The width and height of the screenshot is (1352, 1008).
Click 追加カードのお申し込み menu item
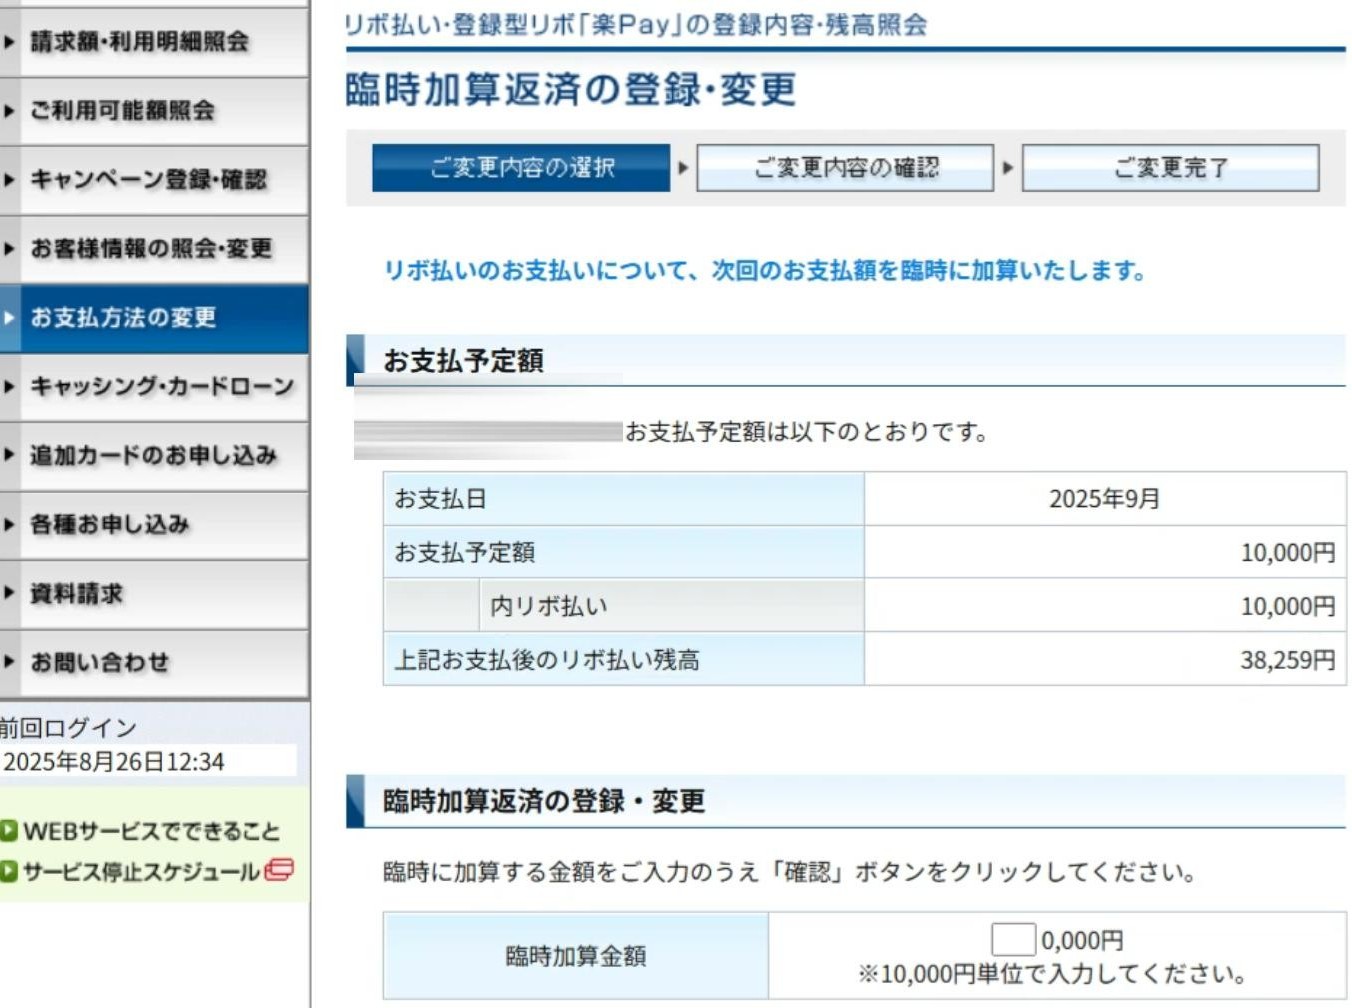(153, 456)
